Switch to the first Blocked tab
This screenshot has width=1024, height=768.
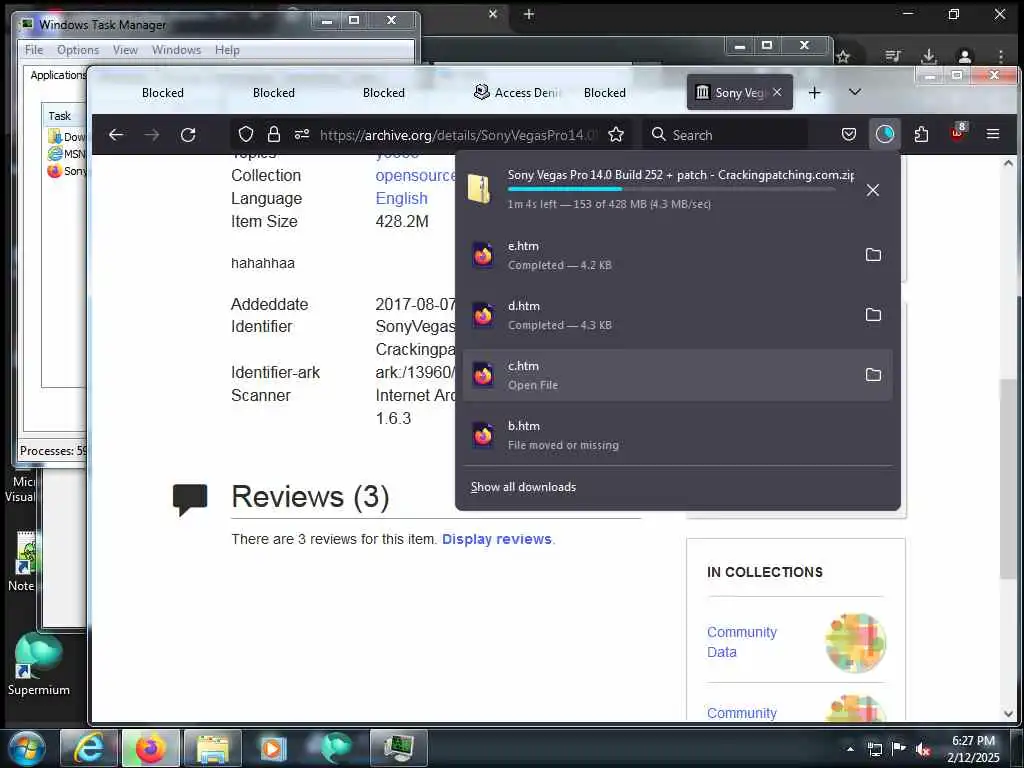tap(163, 93)
